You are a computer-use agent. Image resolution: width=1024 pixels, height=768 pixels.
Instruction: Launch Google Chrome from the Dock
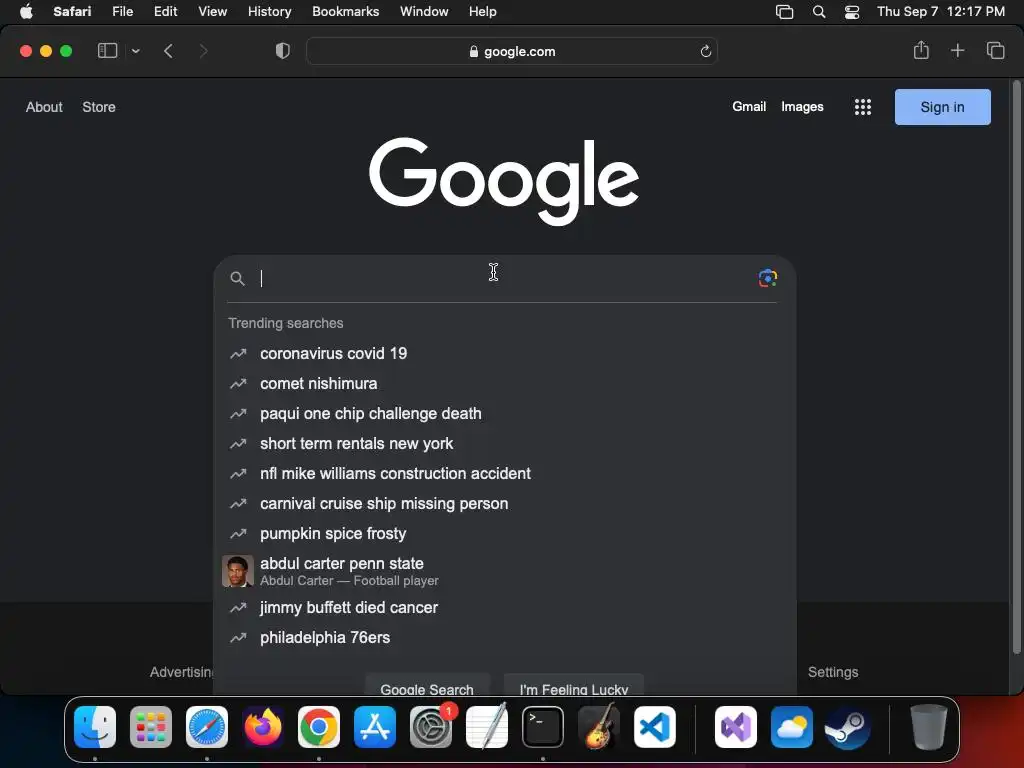pos(319,727)
